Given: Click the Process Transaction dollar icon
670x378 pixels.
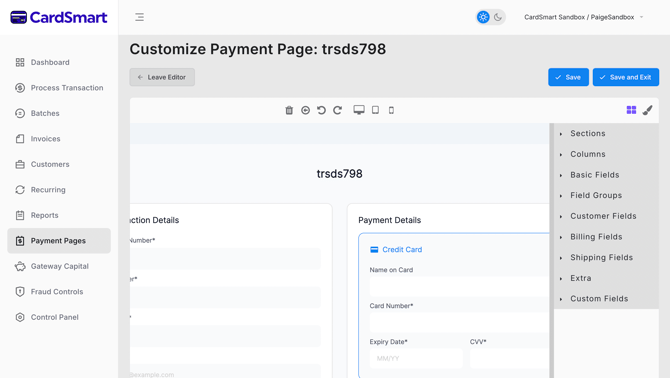Looking at the screenshot, I should (x=20, y=88).
